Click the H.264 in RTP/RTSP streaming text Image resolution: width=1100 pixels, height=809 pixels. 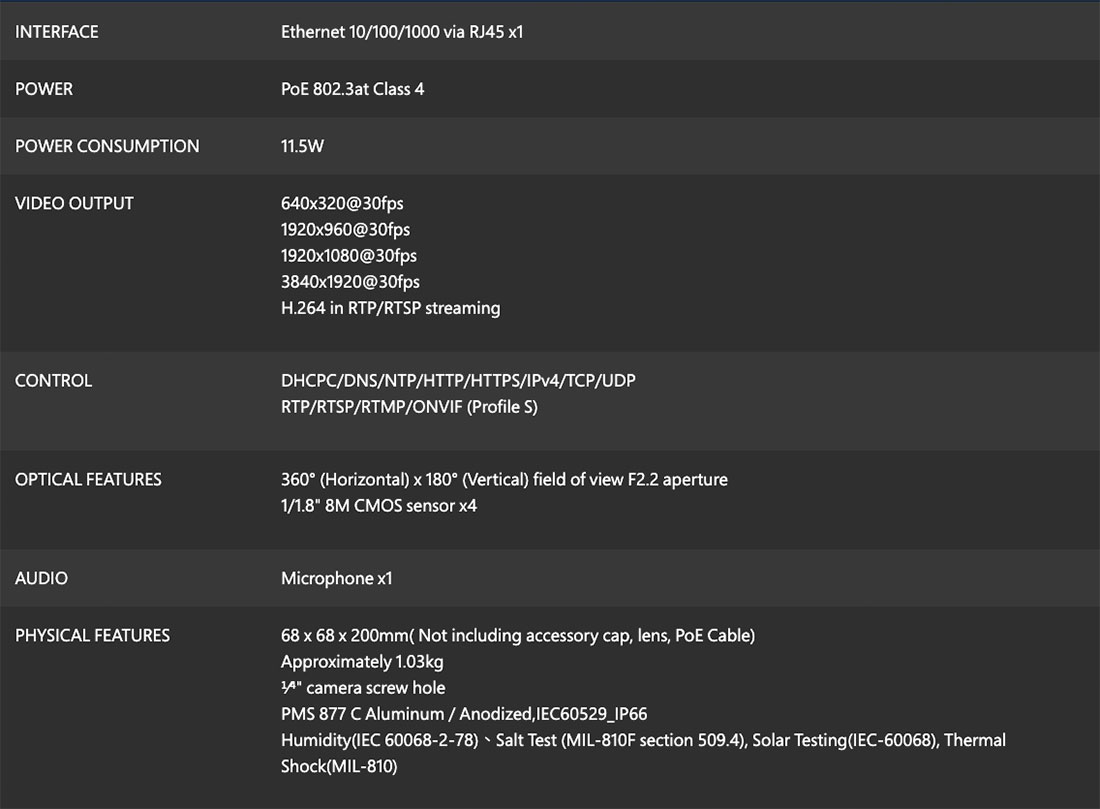click(390, 308)
